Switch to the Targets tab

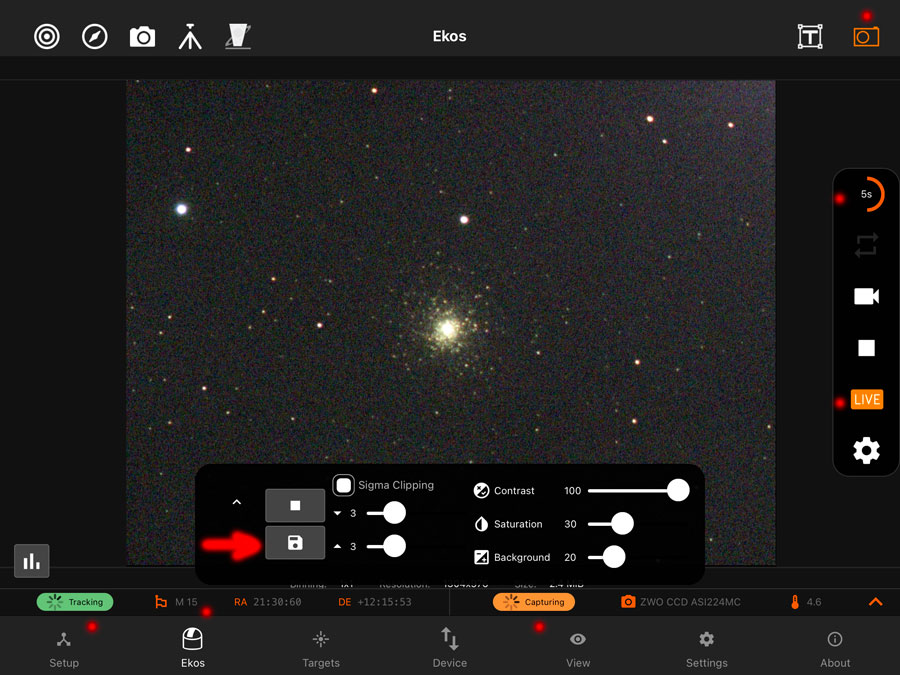(321, 648)
